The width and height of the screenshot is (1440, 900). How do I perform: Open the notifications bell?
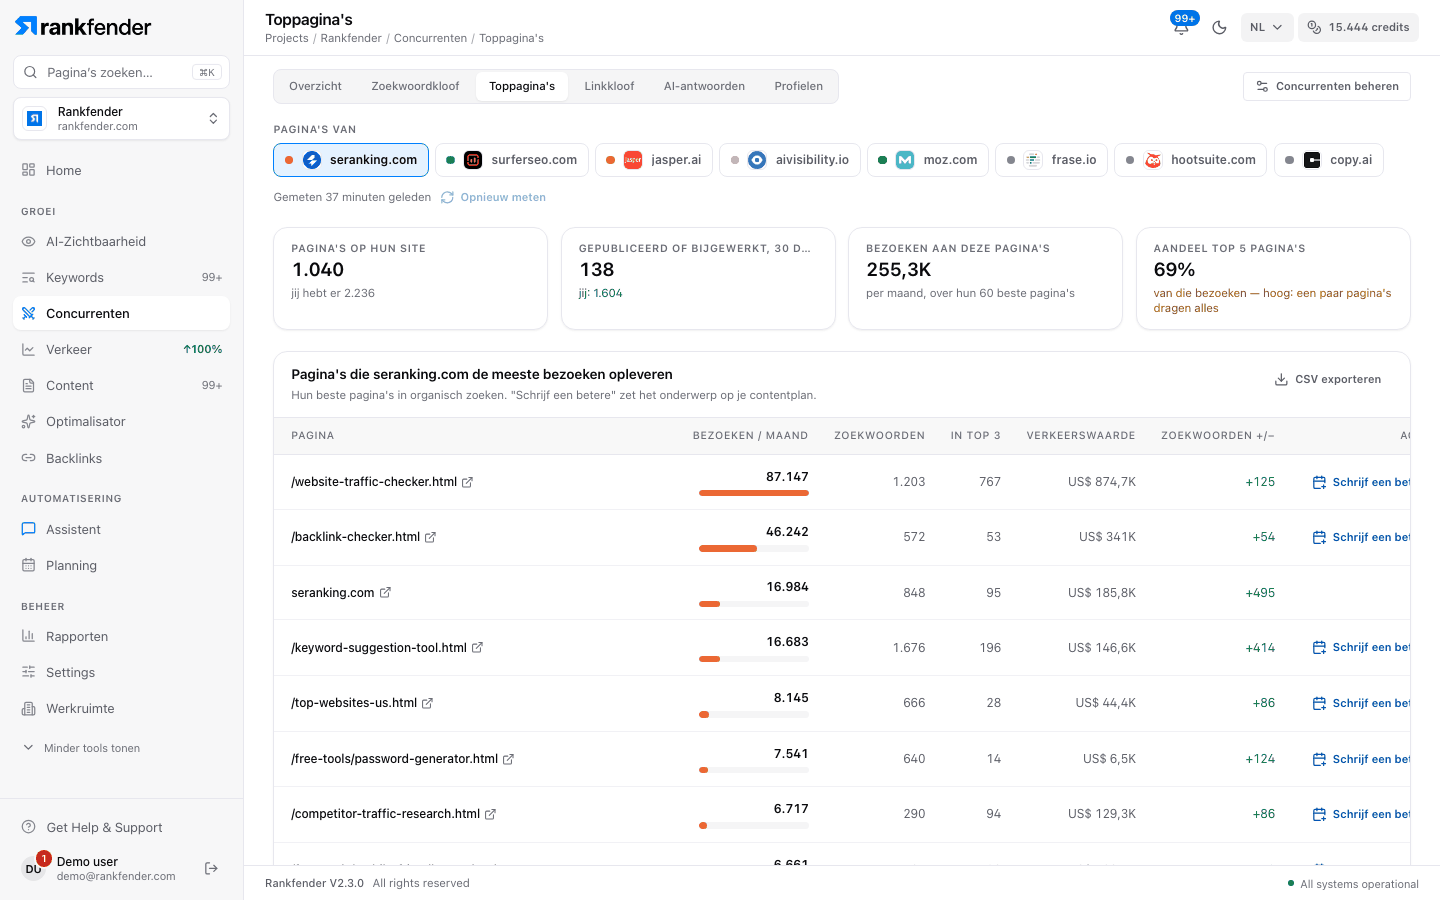[x=1181, y=27]
